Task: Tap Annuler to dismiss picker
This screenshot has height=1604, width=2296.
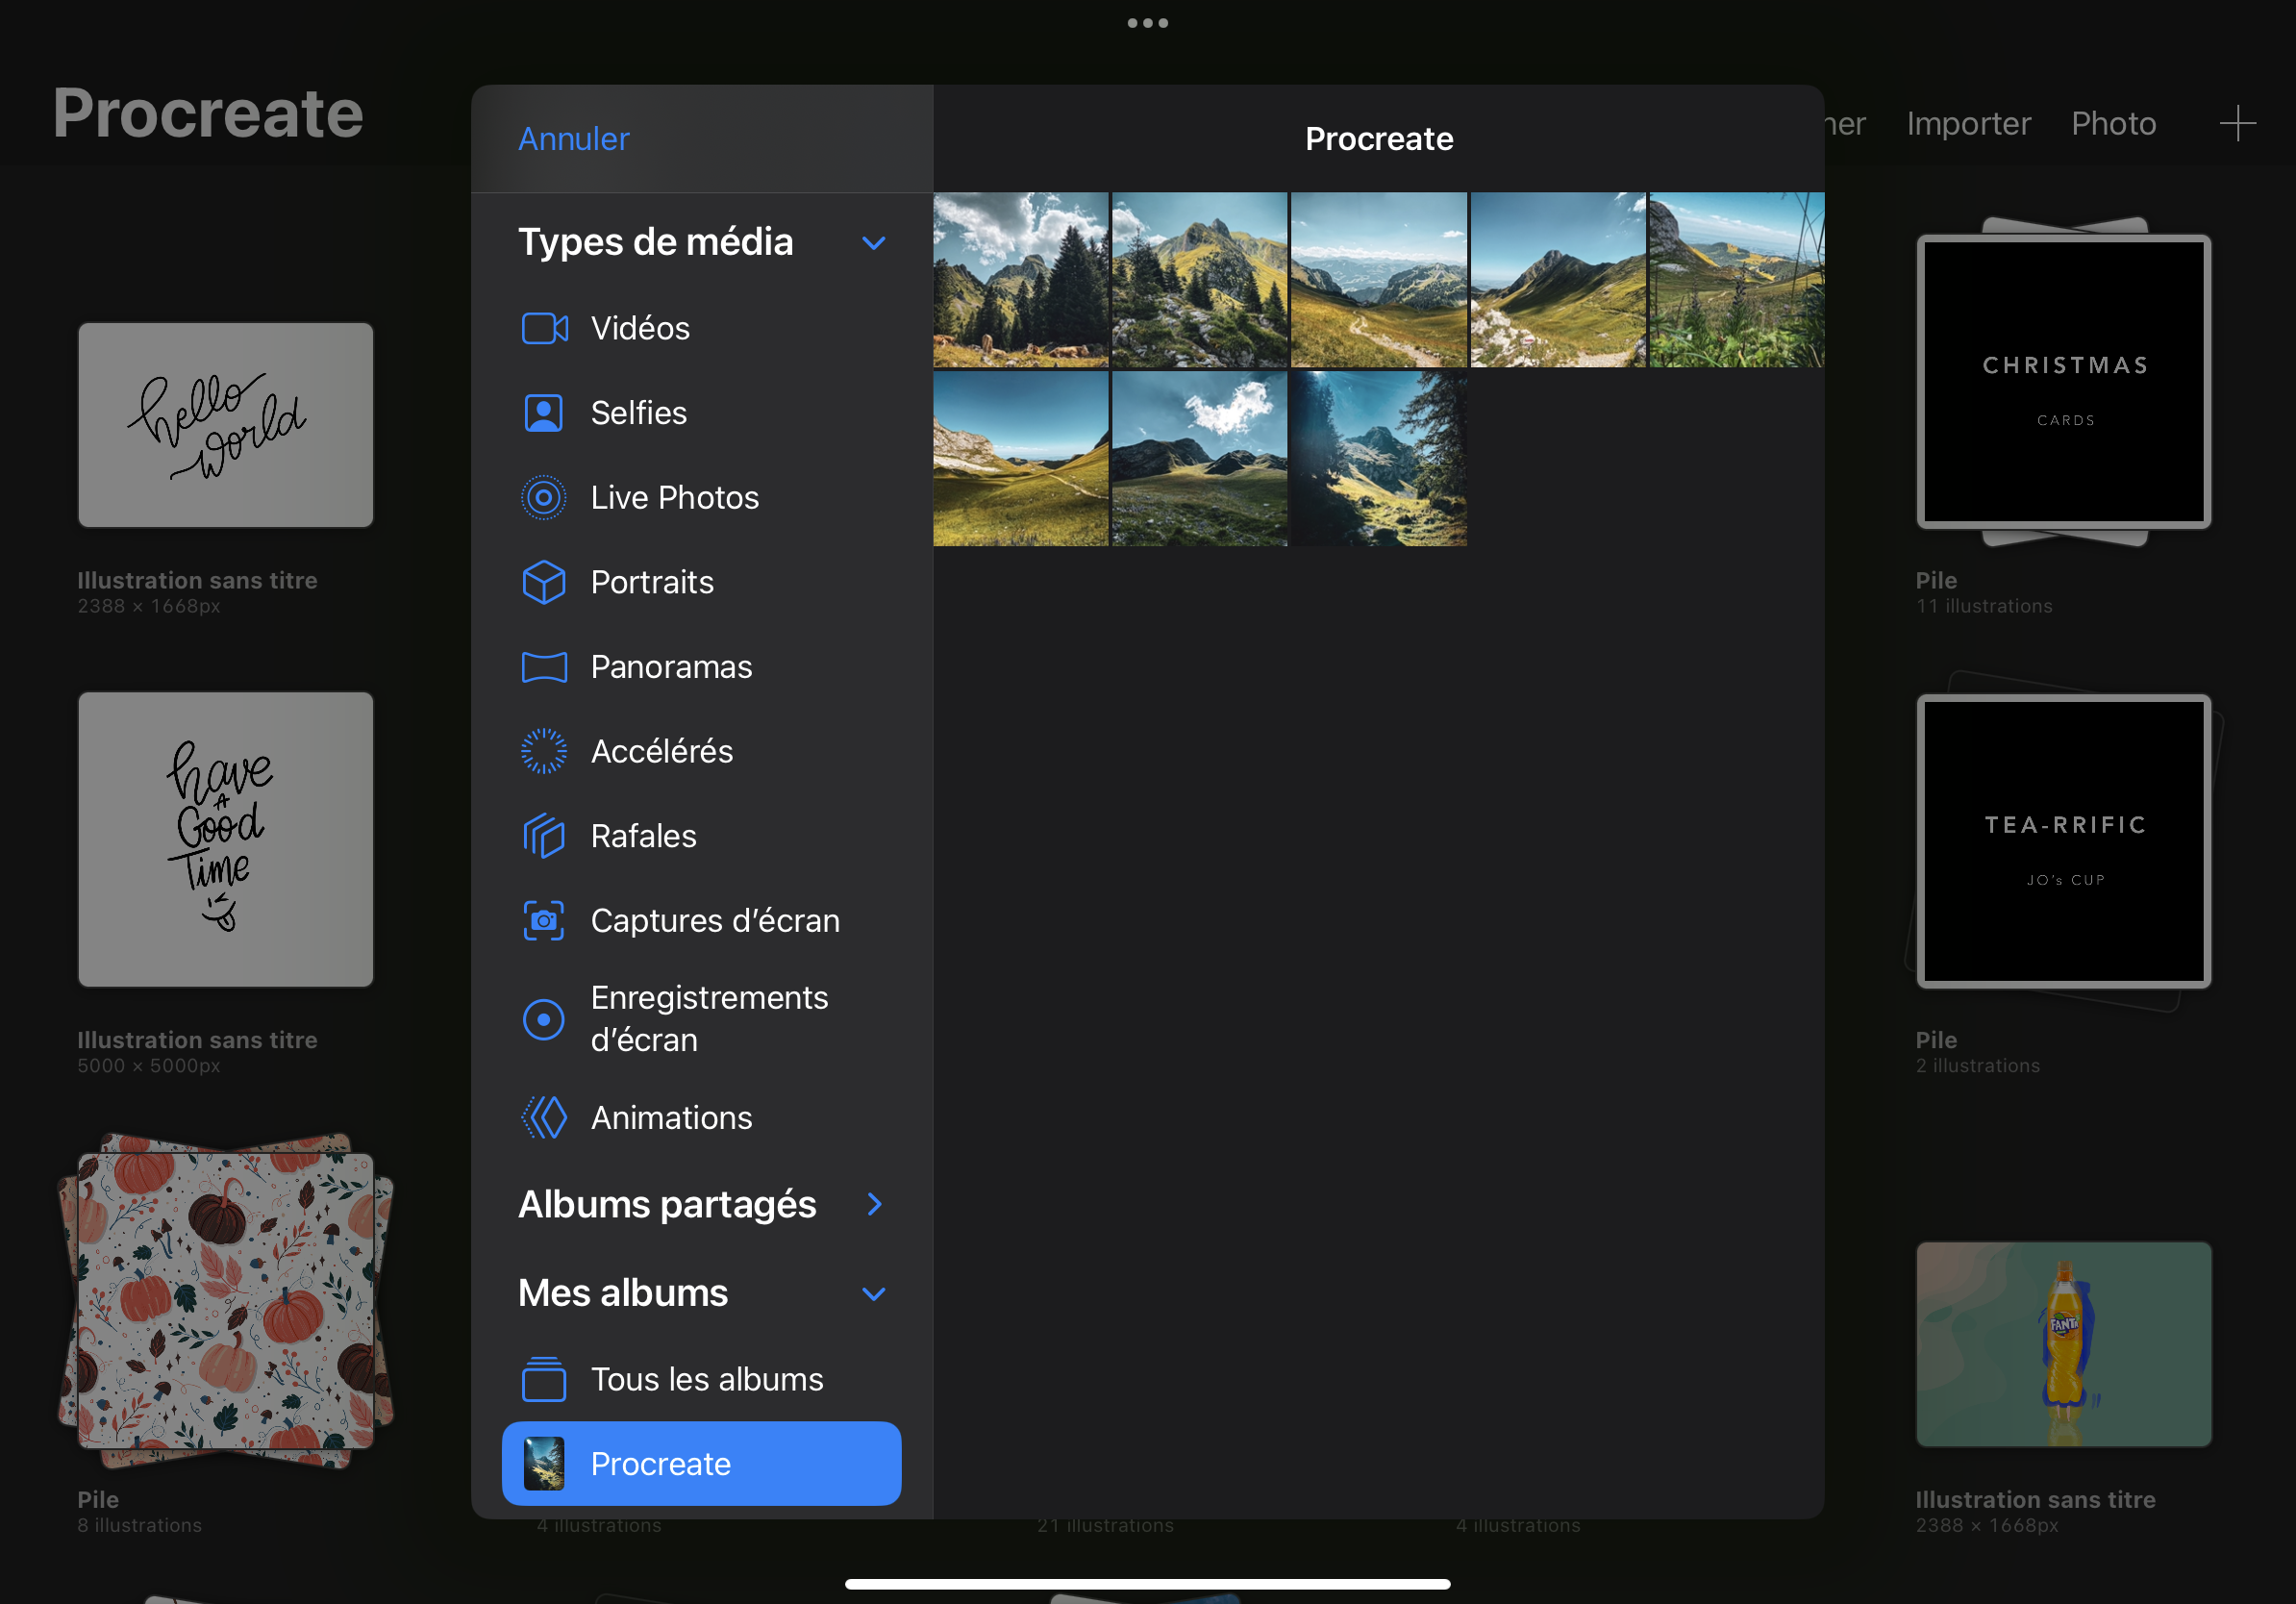Action: pos(573,138)
